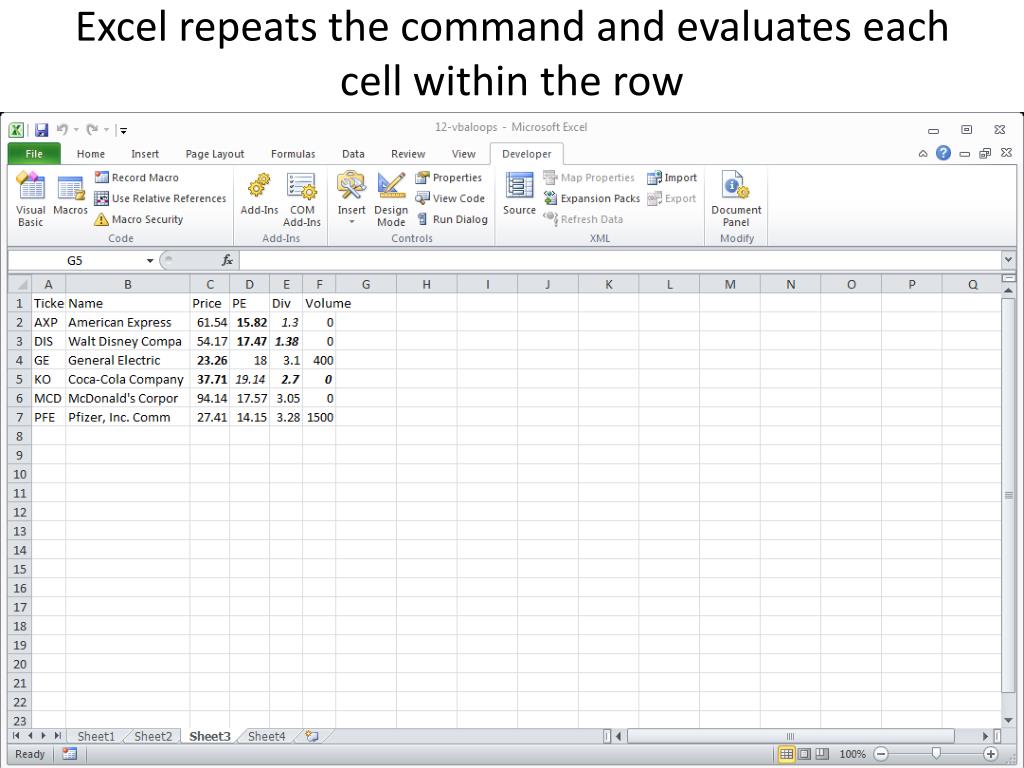Image resolution: width=1024 pixels, height=768 pixels.
Task: Click the Select All corner button
Action: tap(20, 284)
